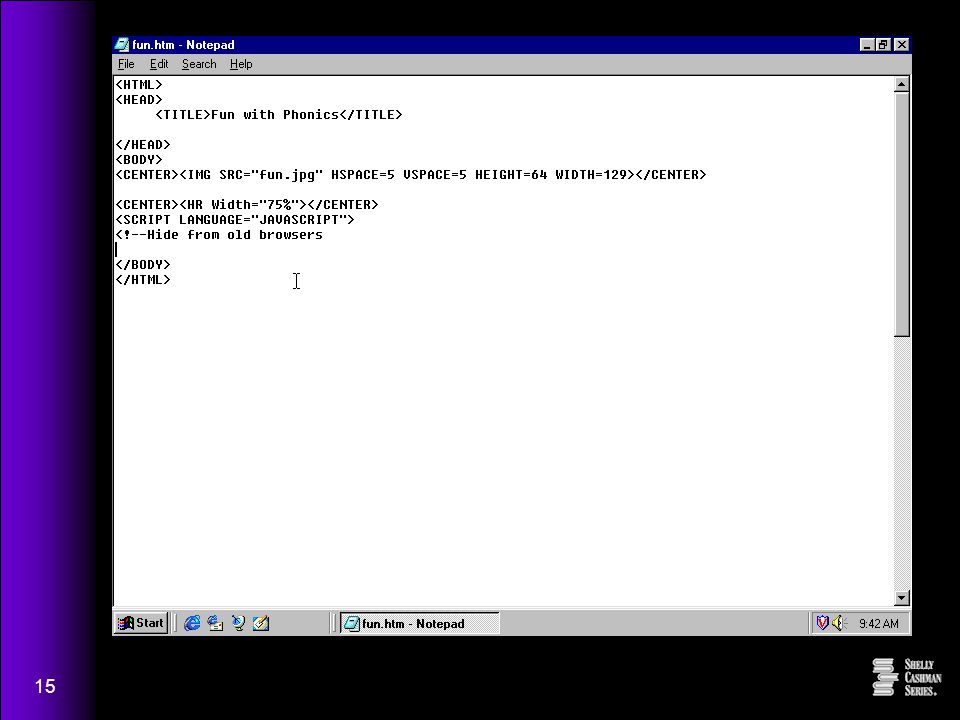The height and width of the screenshot is (720, 960).
Task: Restore the Notepad window size
Action: coord(883,45)
